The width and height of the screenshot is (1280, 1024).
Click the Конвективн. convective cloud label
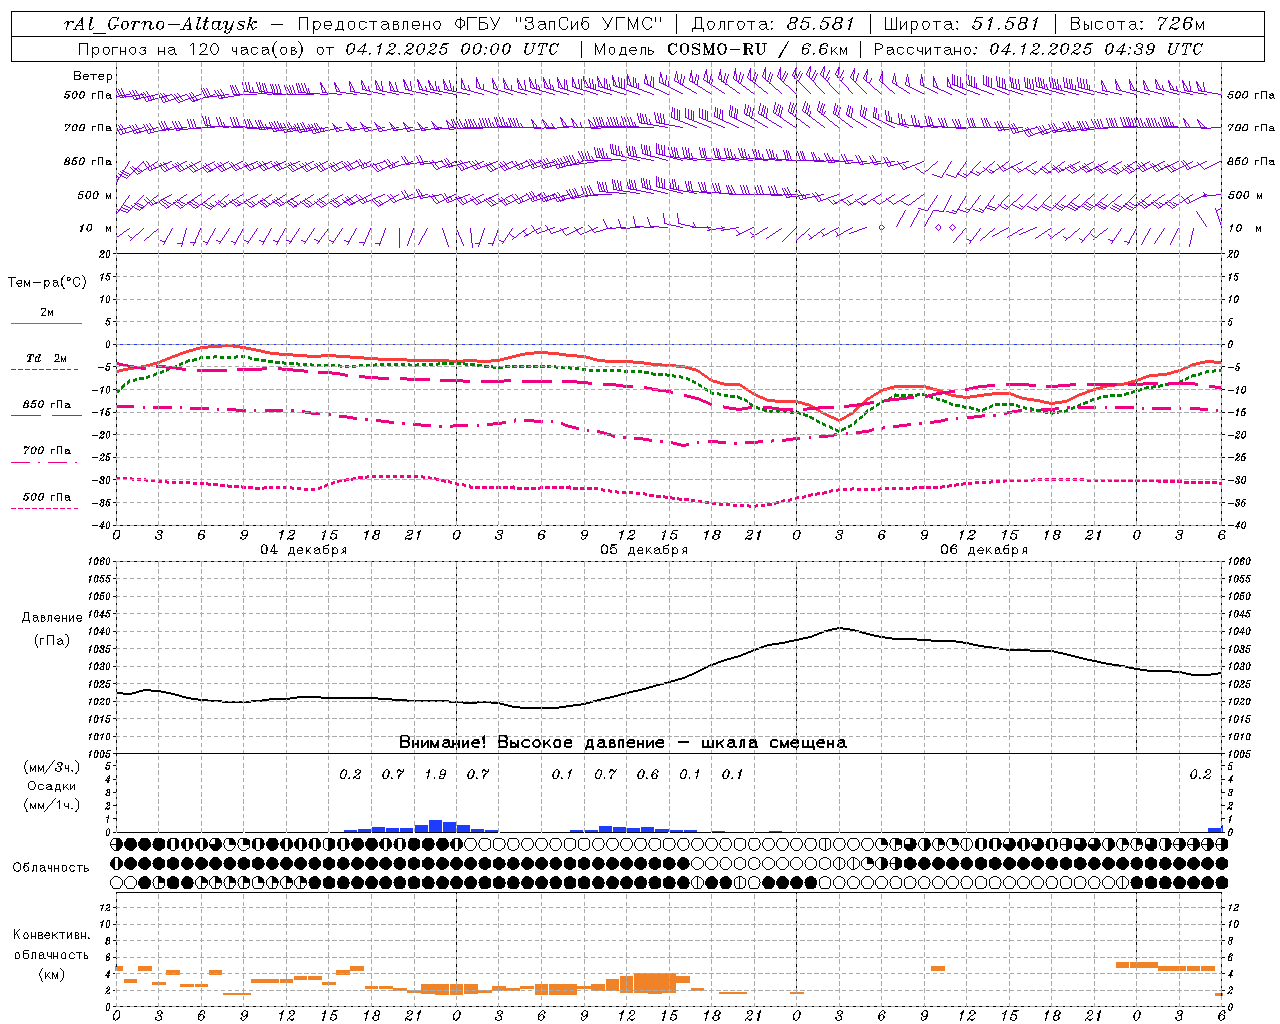52,935
